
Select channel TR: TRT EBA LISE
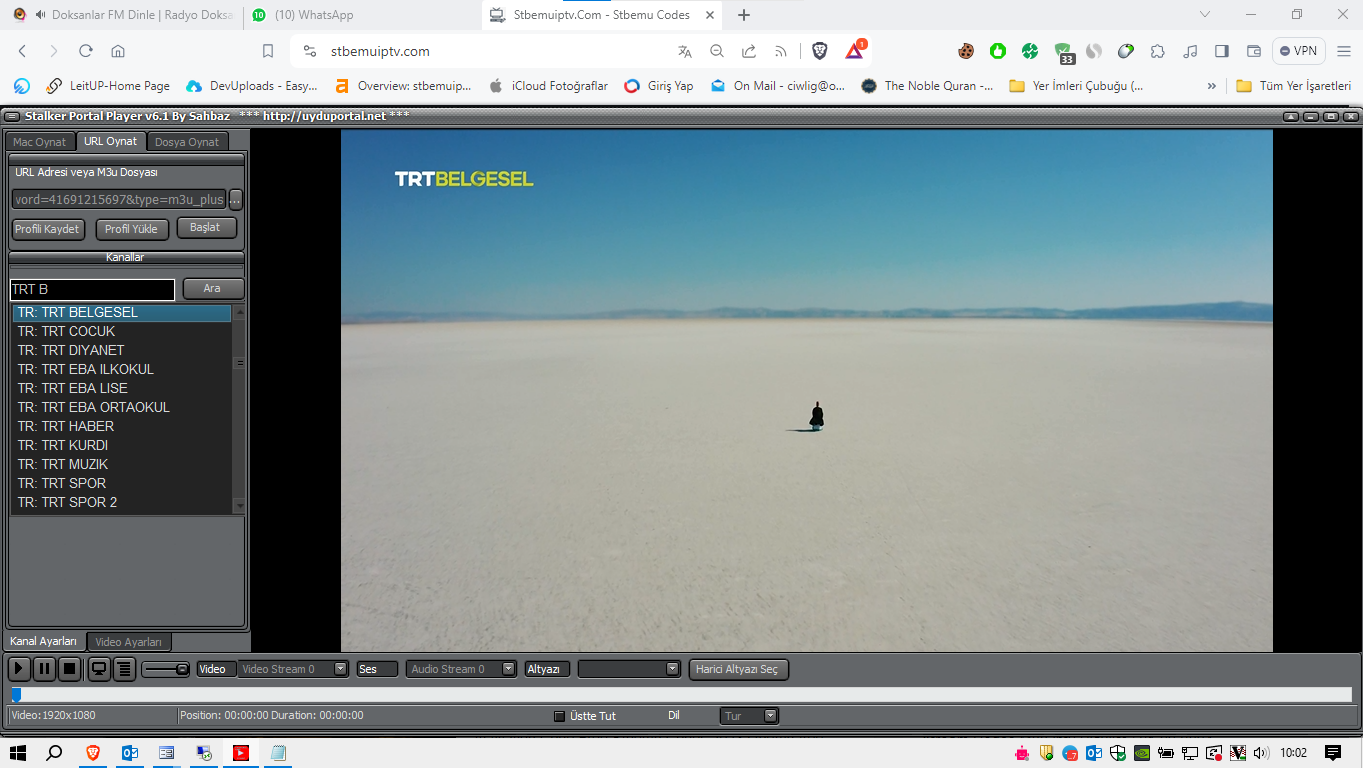point(122,388)
